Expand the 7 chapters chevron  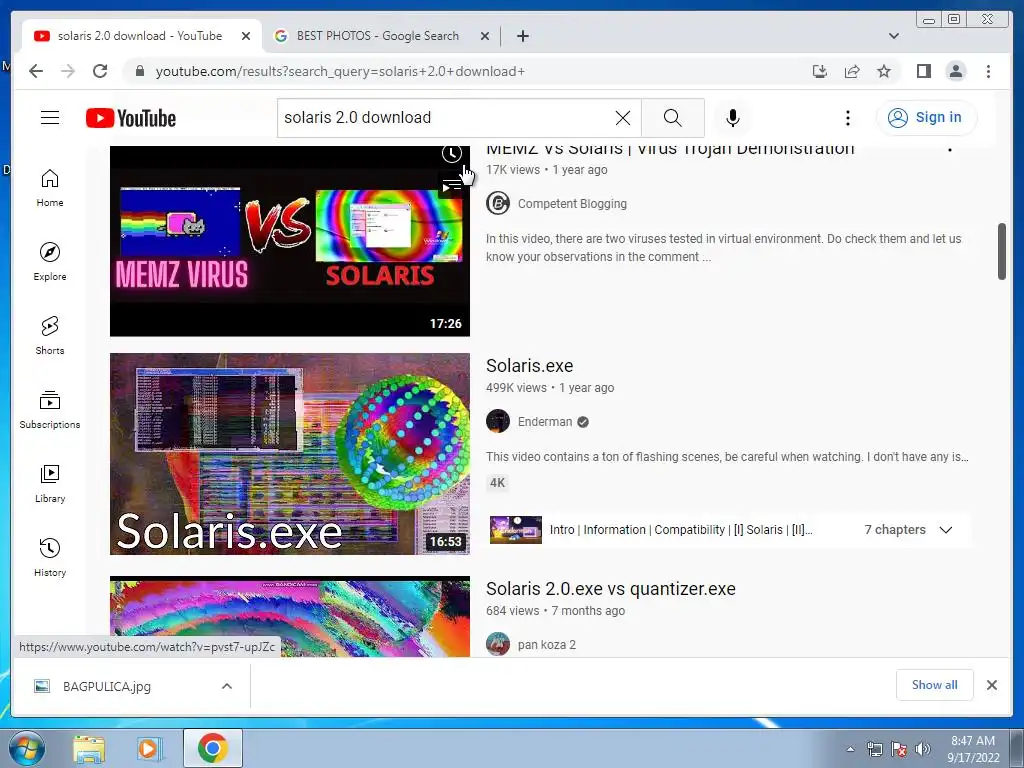point(946,530)
